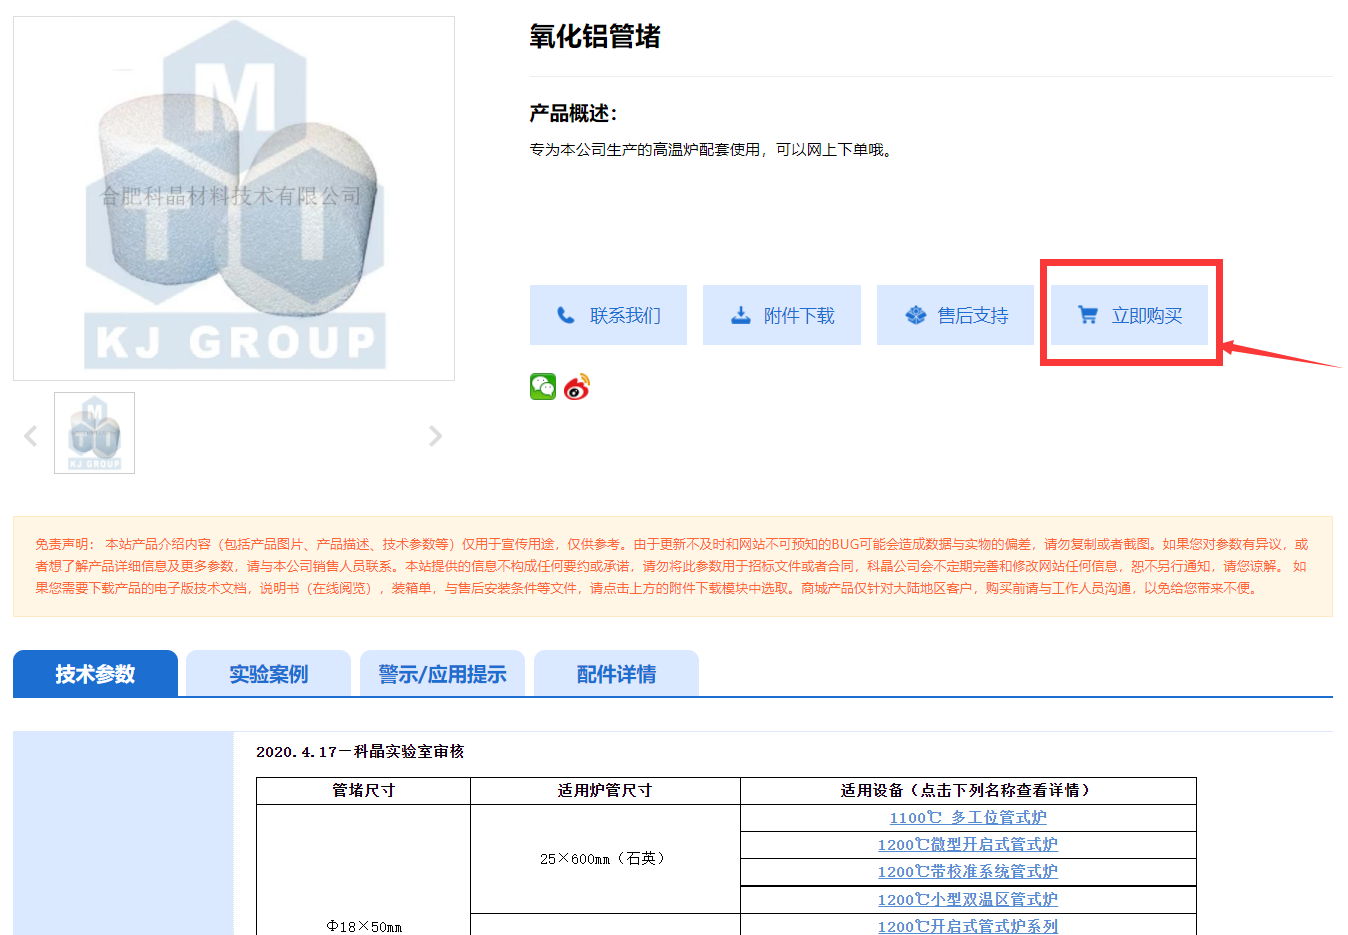1348x935 pixels.
Task: Open the 警示/应用提示 tab
Action: click(x=442, y=674)
